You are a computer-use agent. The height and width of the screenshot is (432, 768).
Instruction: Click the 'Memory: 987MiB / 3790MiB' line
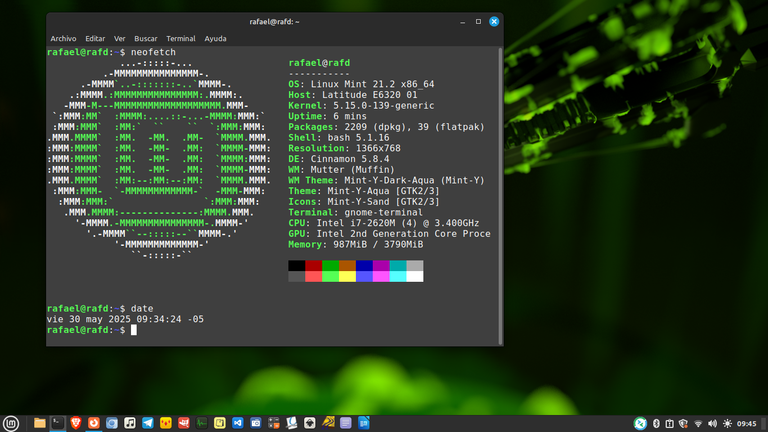356,244
